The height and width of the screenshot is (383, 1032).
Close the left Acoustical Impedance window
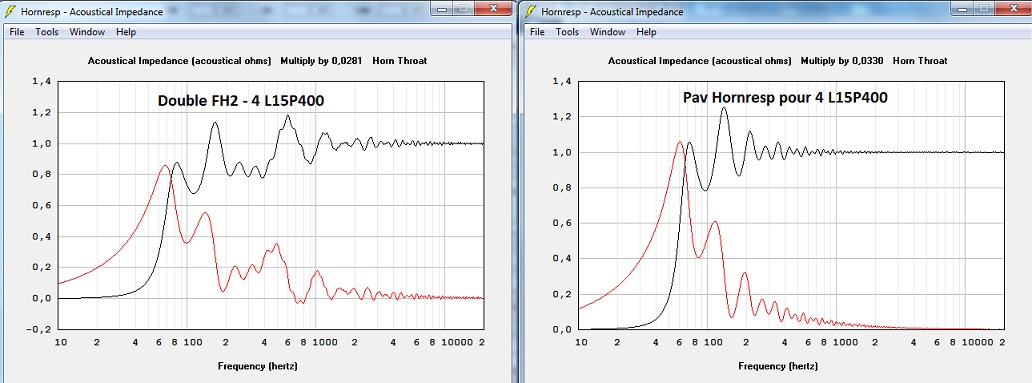tap(492, 8)
